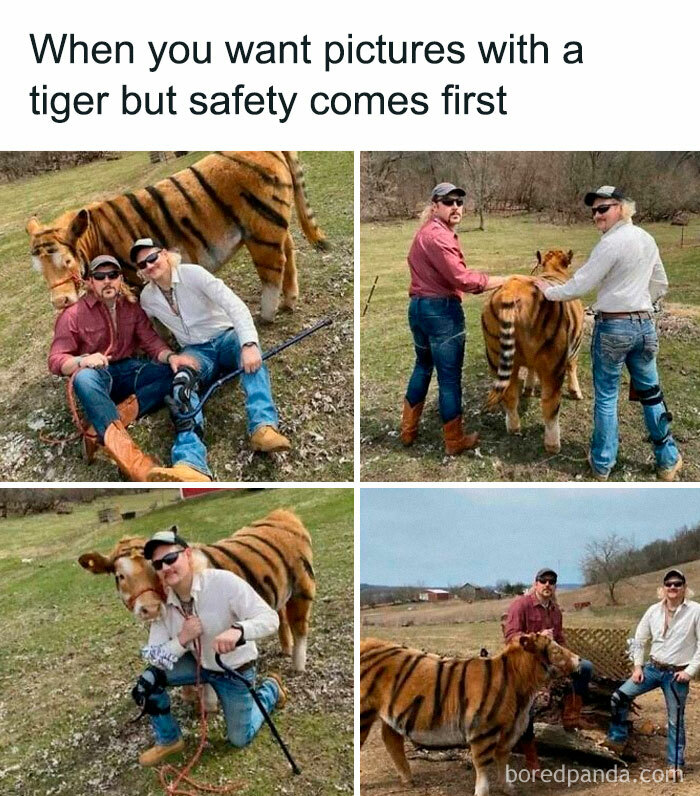Click the tan work boot in top-left photo

270,439
